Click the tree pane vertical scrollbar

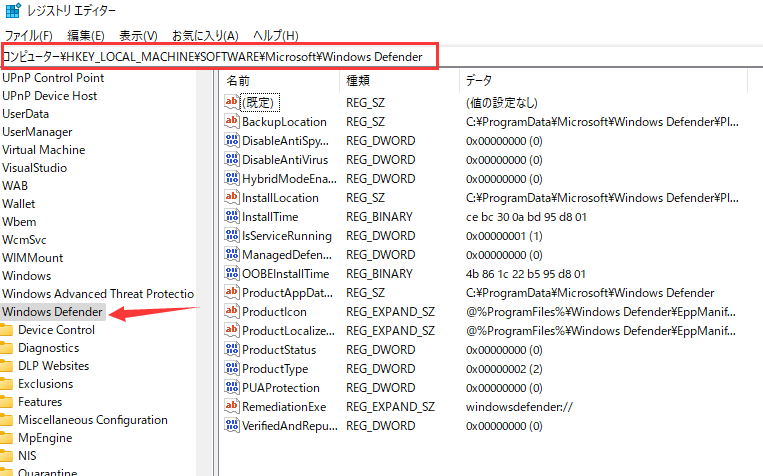pos(204,273)
